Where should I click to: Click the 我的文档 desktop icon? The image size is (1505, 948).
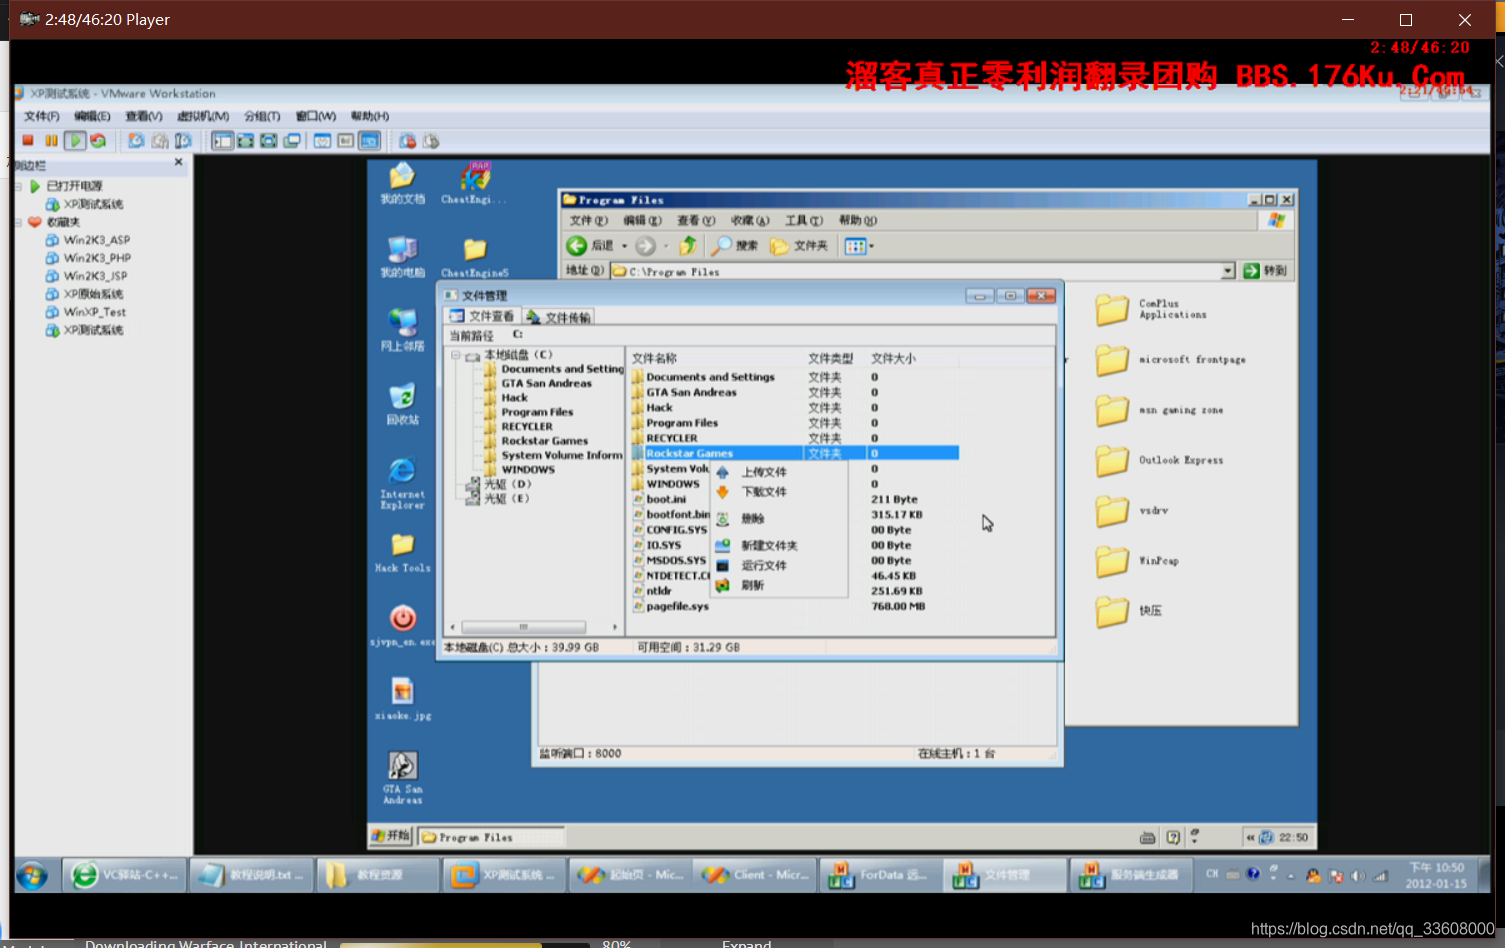point(402,183)
